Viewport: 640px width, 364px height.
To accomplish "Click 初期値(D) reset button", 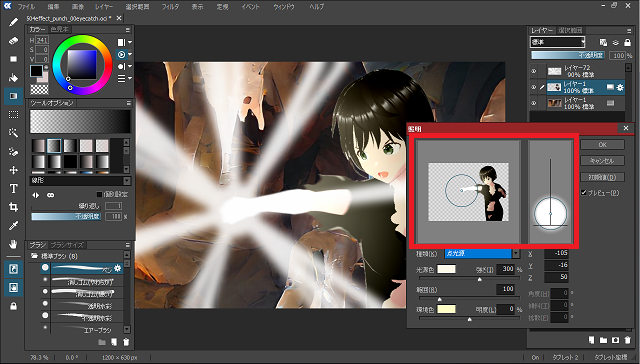I will [x=602, y=177].
